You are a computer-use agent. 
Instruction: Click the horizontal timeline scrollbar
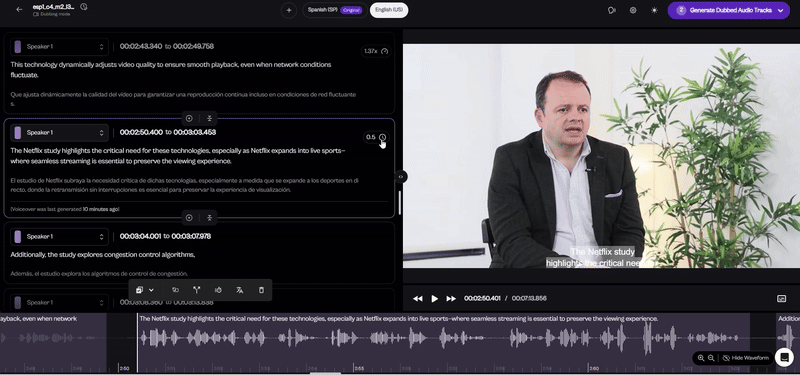[x=326, y=373]
